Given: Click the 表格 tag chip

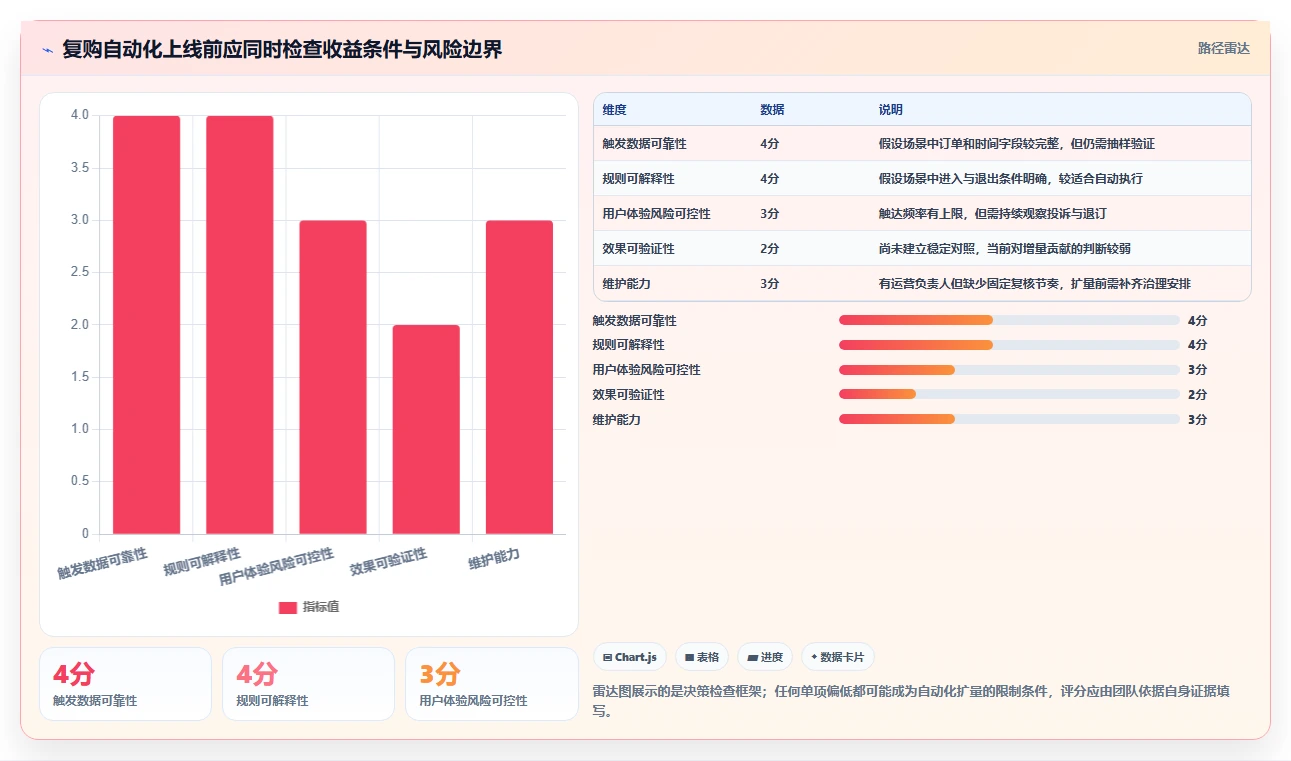Looking at the screenshot, I should point(702,657).
